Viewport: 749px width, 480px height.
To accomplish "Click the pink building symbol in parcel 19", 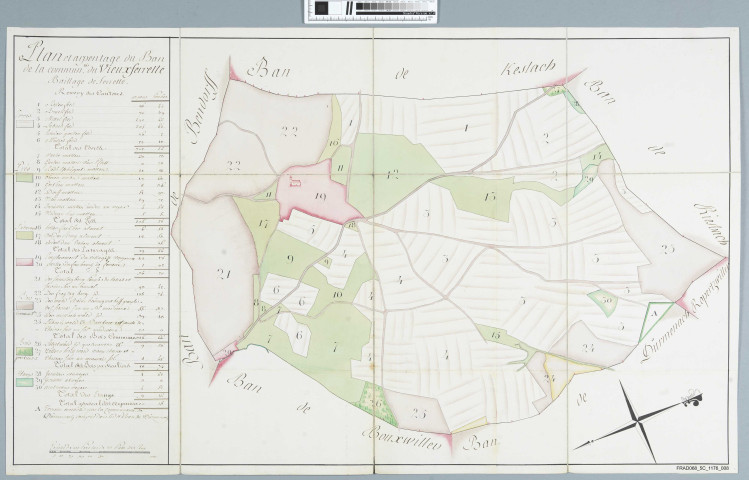I will [296, 182].
